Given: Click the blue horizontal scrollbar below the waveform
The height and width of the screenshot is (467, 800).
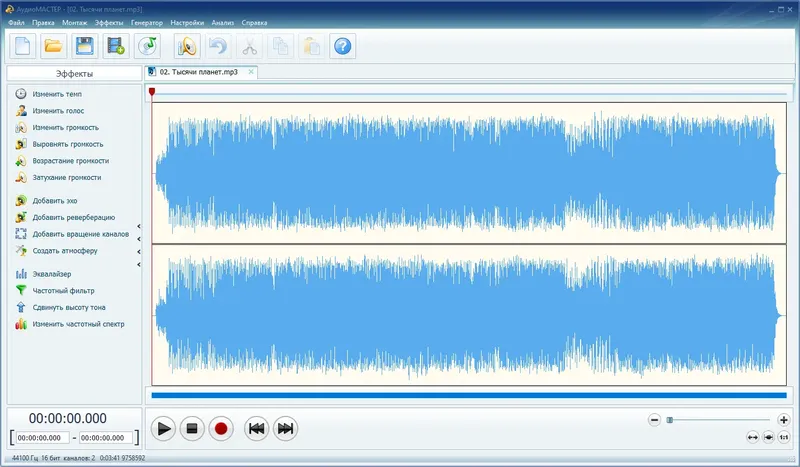Looking at the screenshot, I should [469, 396].
